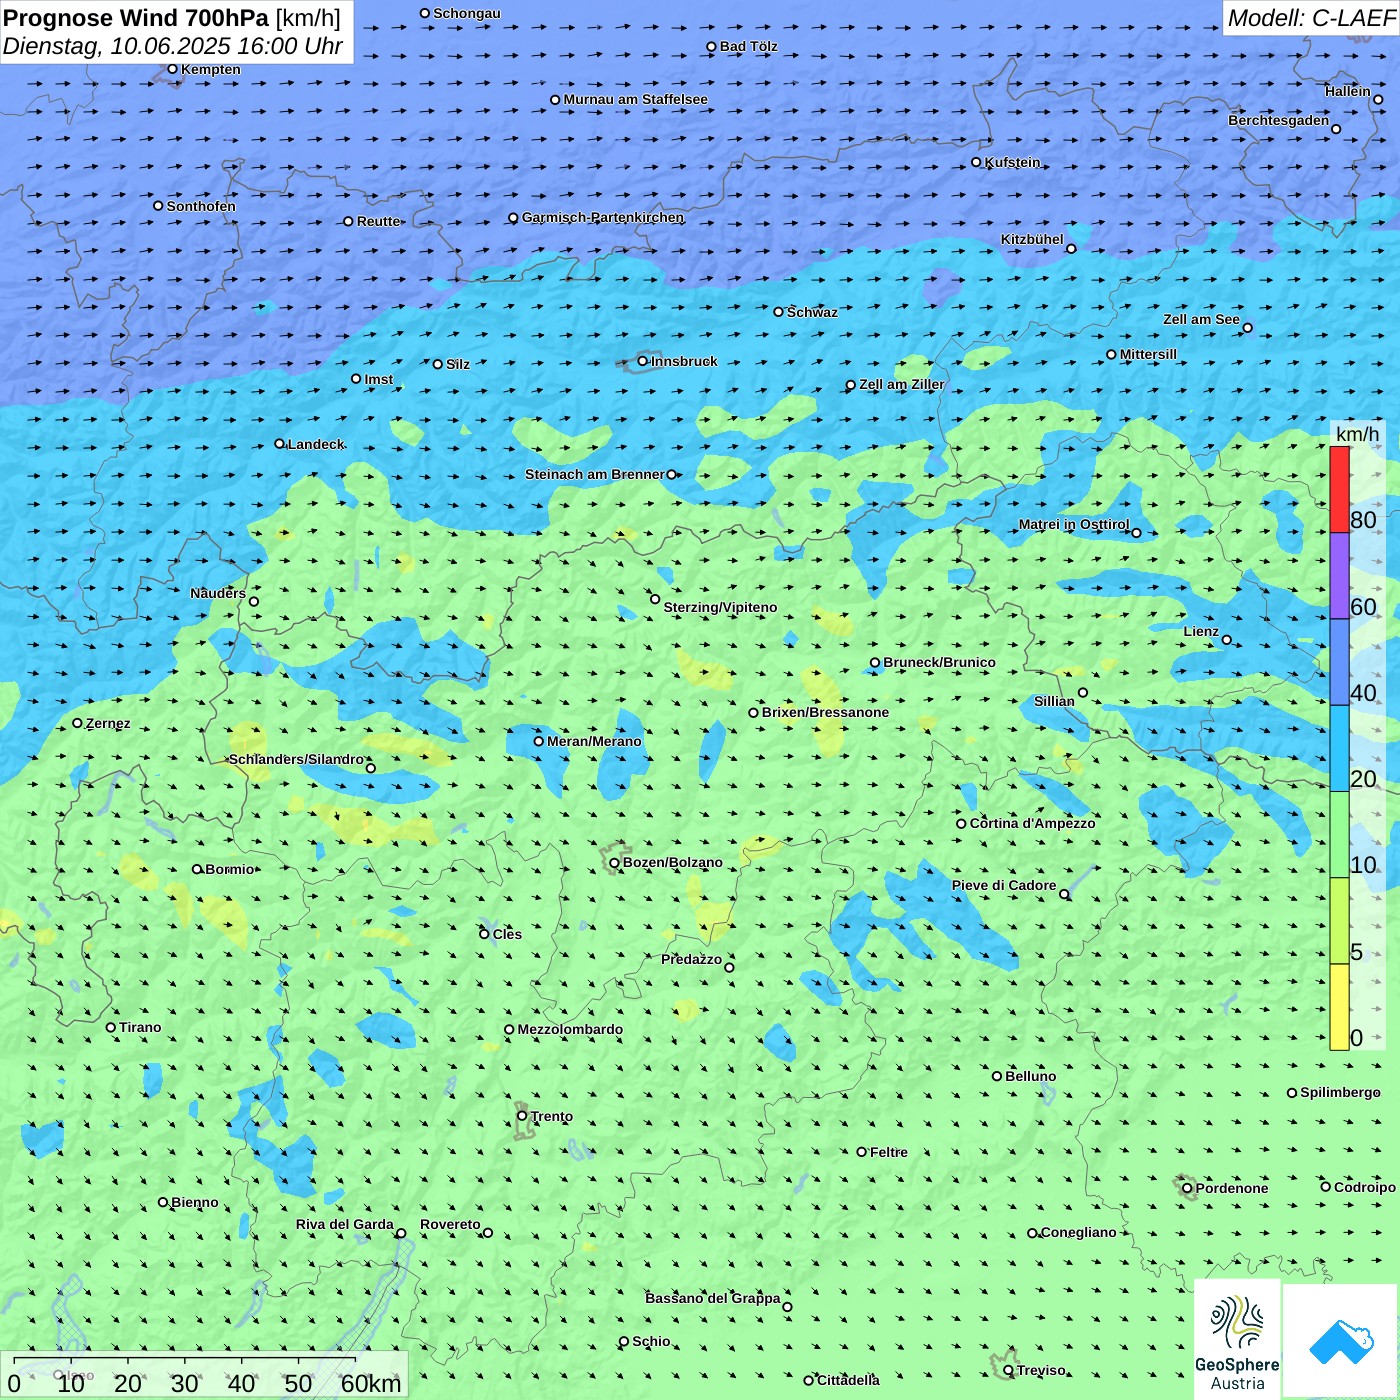Click the Zell am See marker

click(x=1247, y=328)
